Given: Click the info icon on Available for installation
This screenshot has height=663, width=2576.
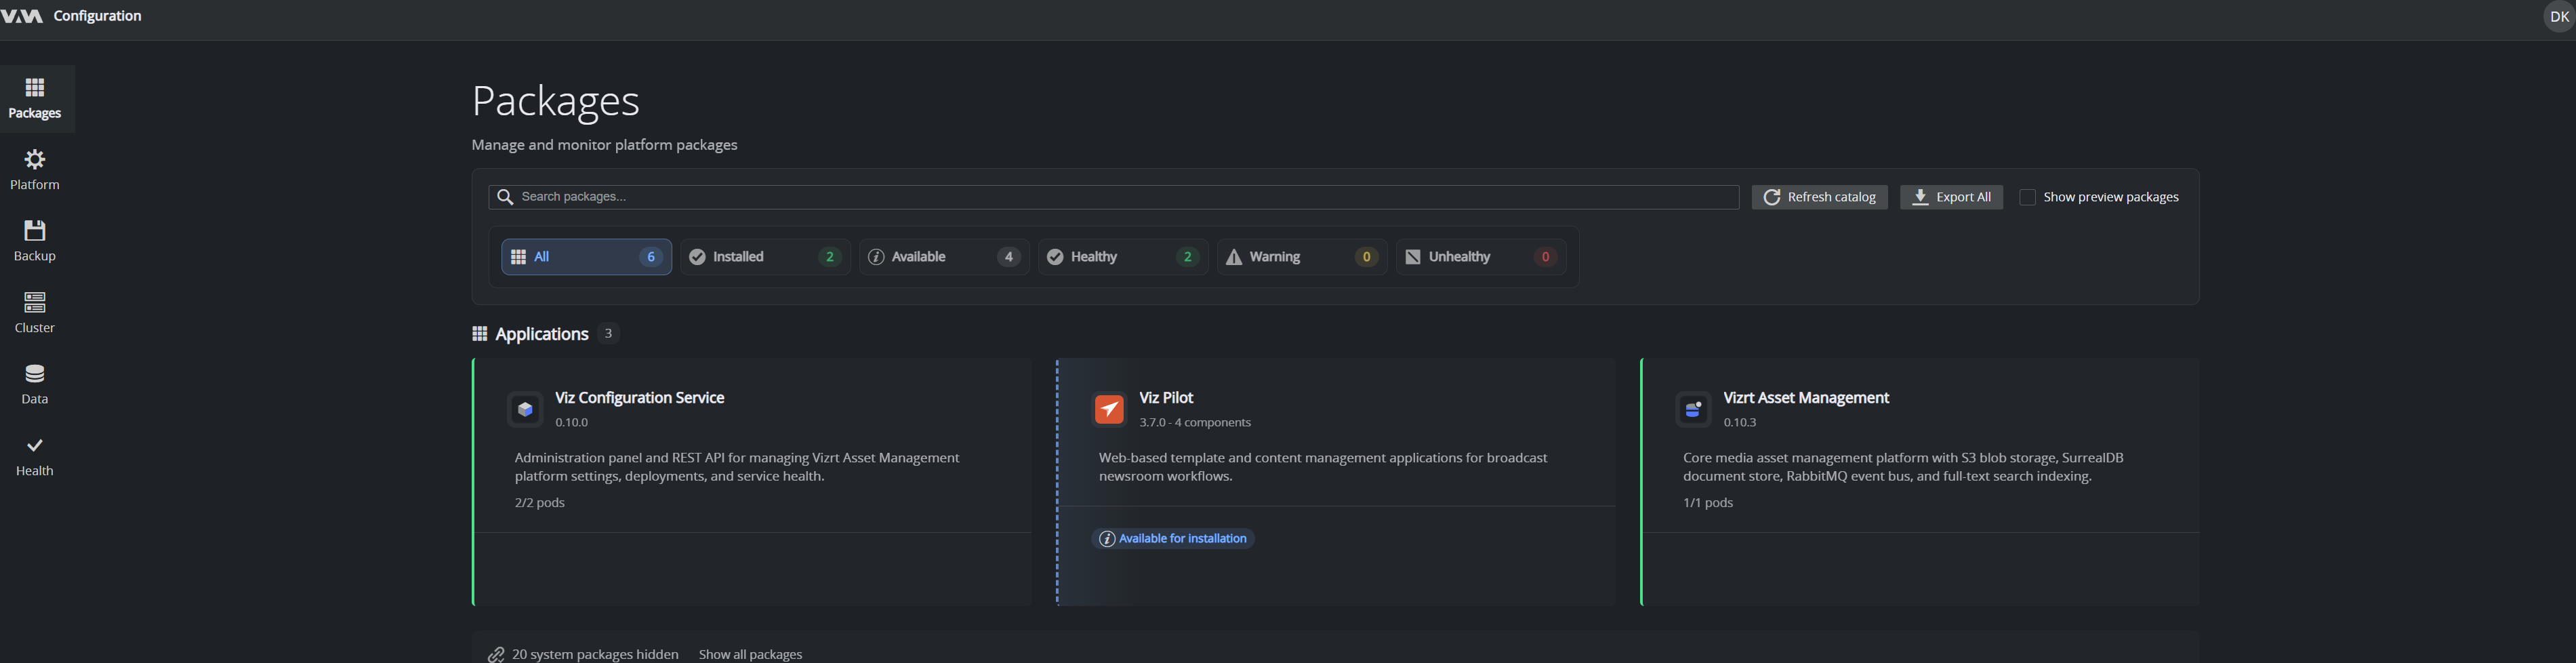Looking at the screenshot, I should [x=1107, y=539].
